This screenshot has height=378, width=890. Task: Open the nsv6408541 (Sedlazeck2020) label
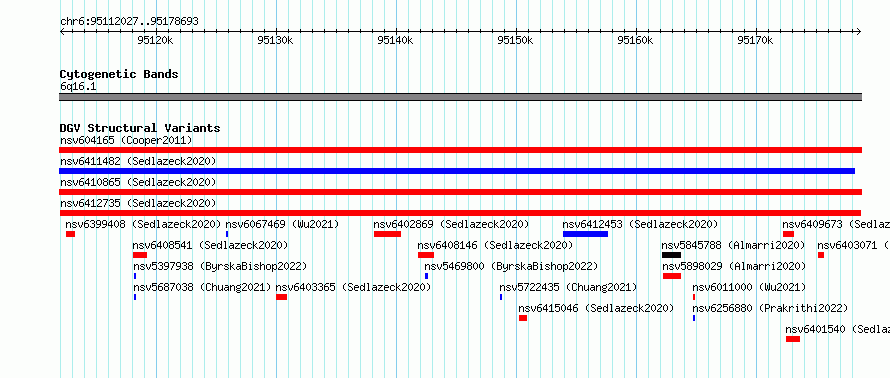(x=211, y=245)
